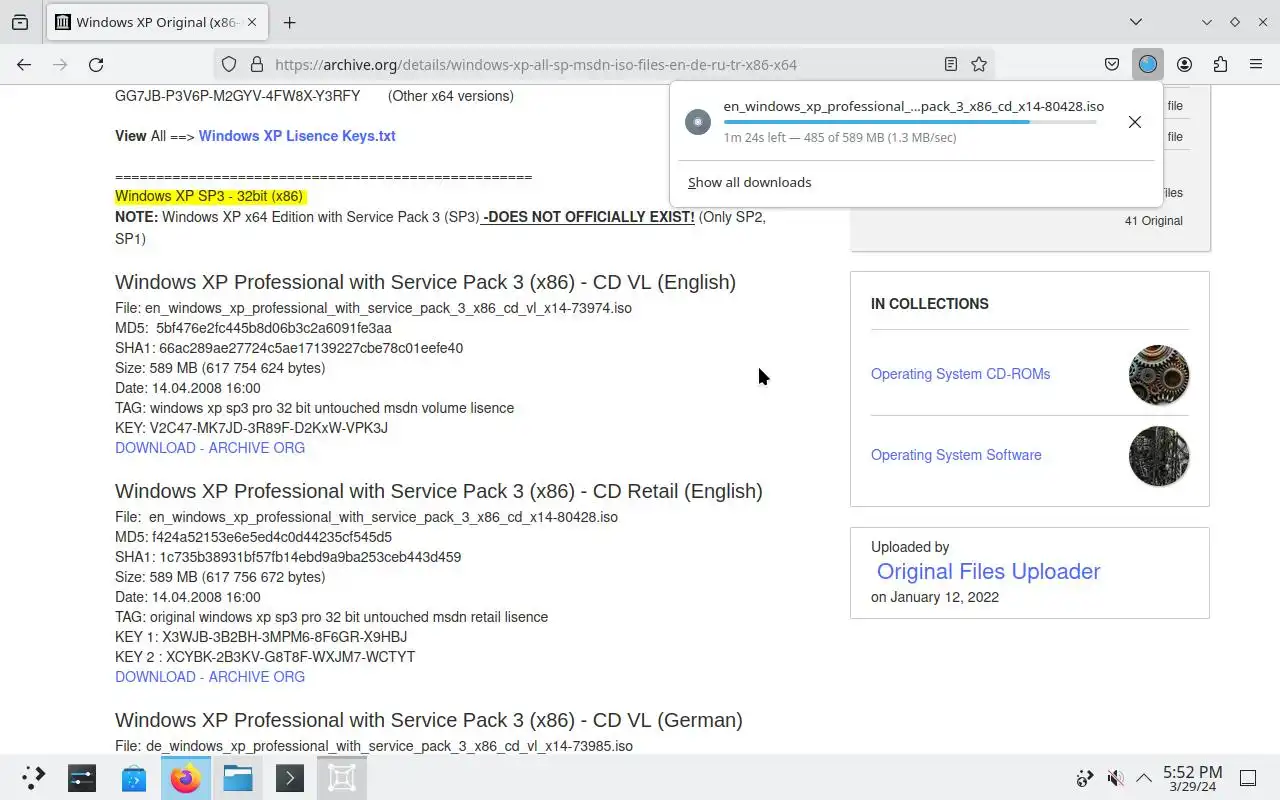Viewport: 1280px width, 800px height.
Task: Click the CD VL (German) section heading
Action: tap(429, 720)
